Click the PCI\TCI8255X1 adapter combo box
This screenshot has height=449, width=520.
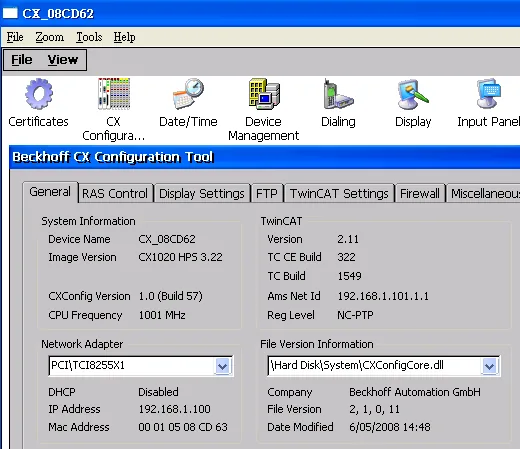click(x=140, y=366)
